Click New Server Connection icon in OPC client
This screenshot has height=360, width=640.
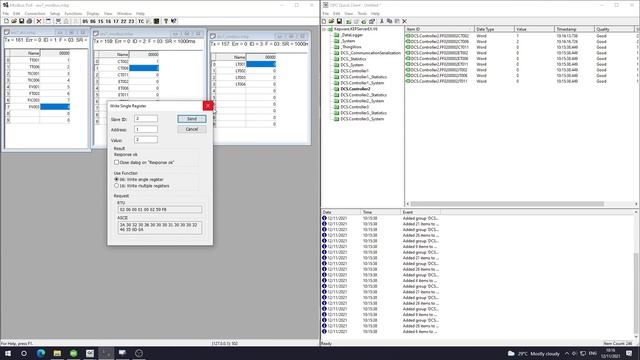tap(349, 21)
